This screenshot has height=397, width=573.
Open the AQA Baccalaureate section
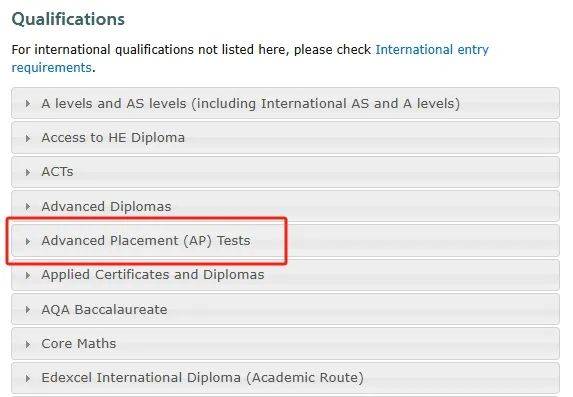[285, 310]
